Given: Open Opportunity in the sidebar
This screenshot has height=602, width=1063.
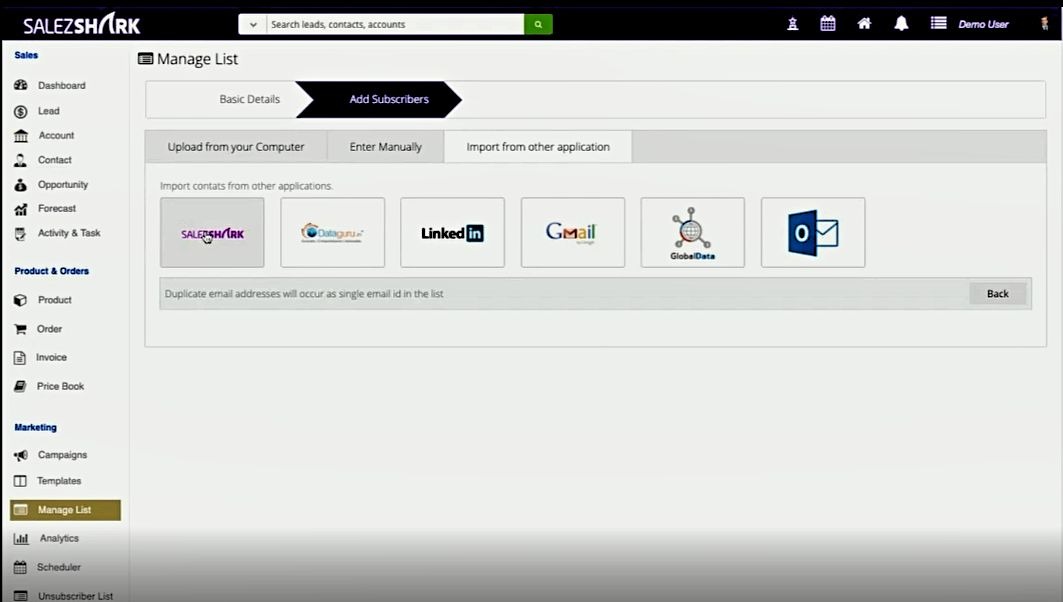Looking at the screenshot, I should (x=63, y=184).
